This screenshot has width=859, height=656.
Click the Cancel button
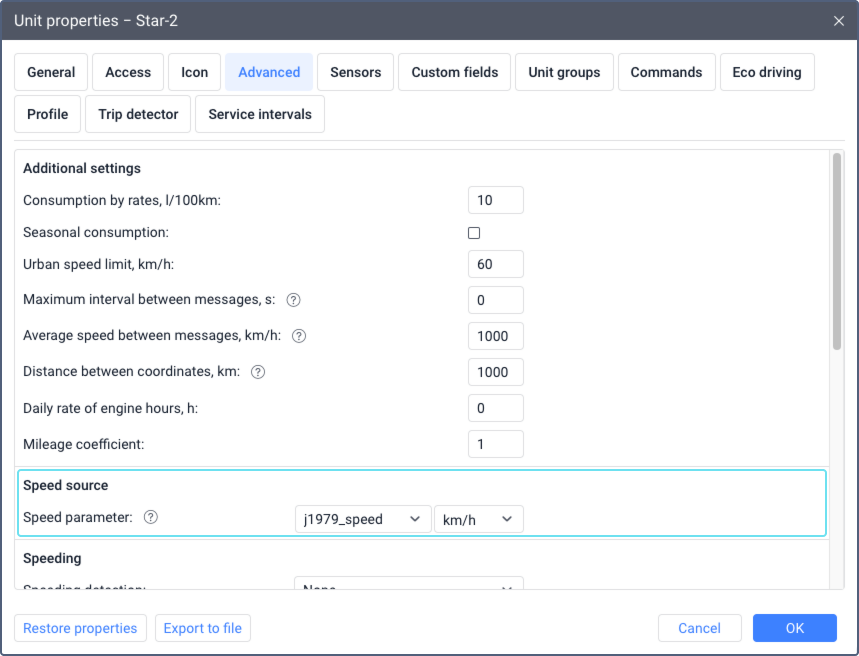pyautogui.click(x=699, y=628)
